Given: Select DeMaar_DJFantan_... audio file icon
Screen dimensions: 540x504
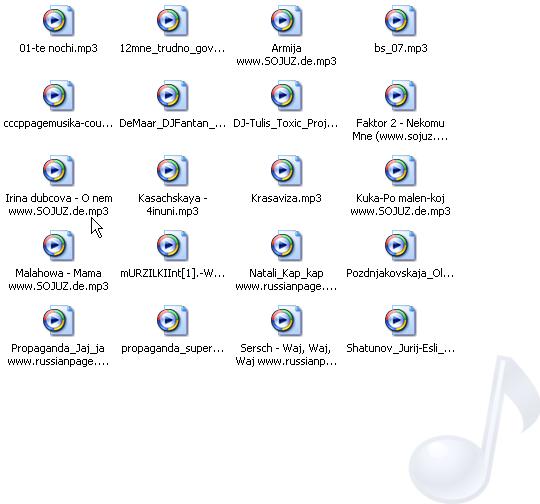Looking at the screenshot, I should (172, 96).
